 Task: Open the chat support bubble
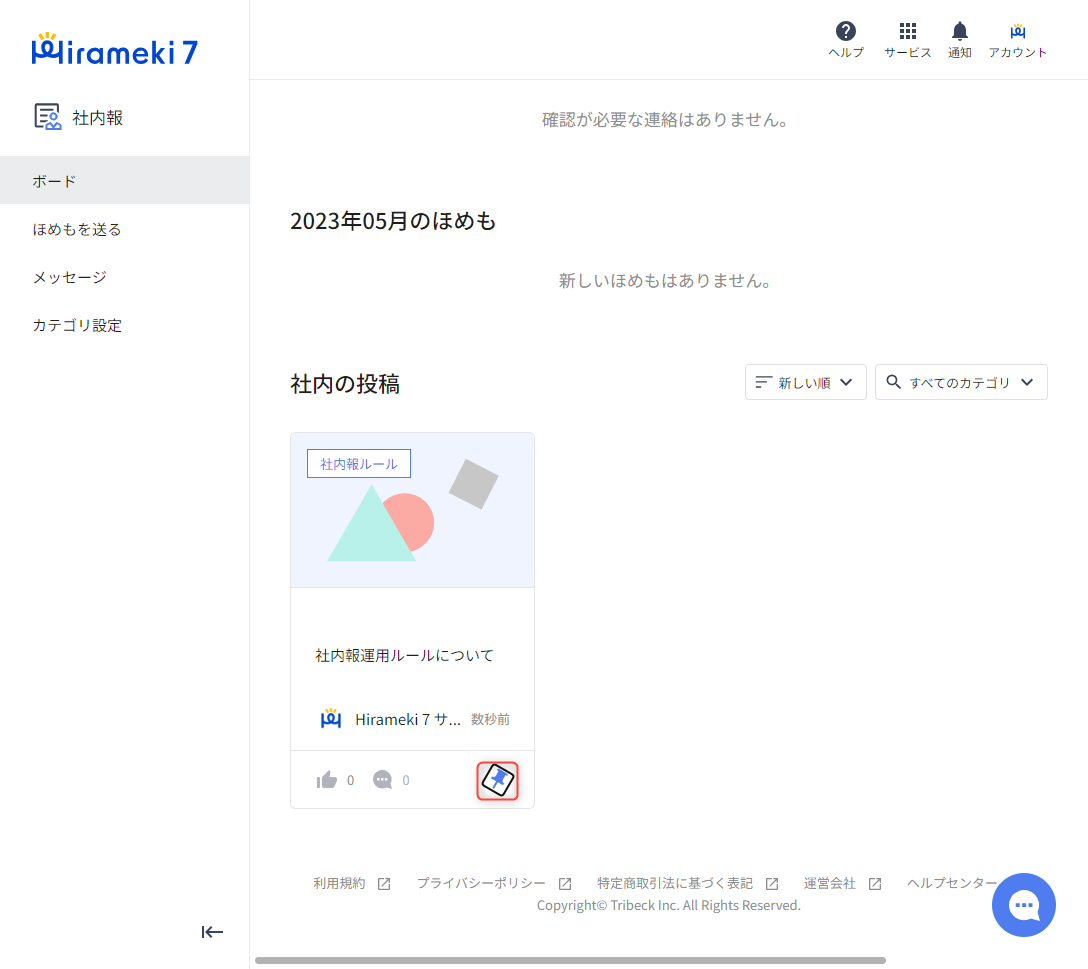[1023, 905]
